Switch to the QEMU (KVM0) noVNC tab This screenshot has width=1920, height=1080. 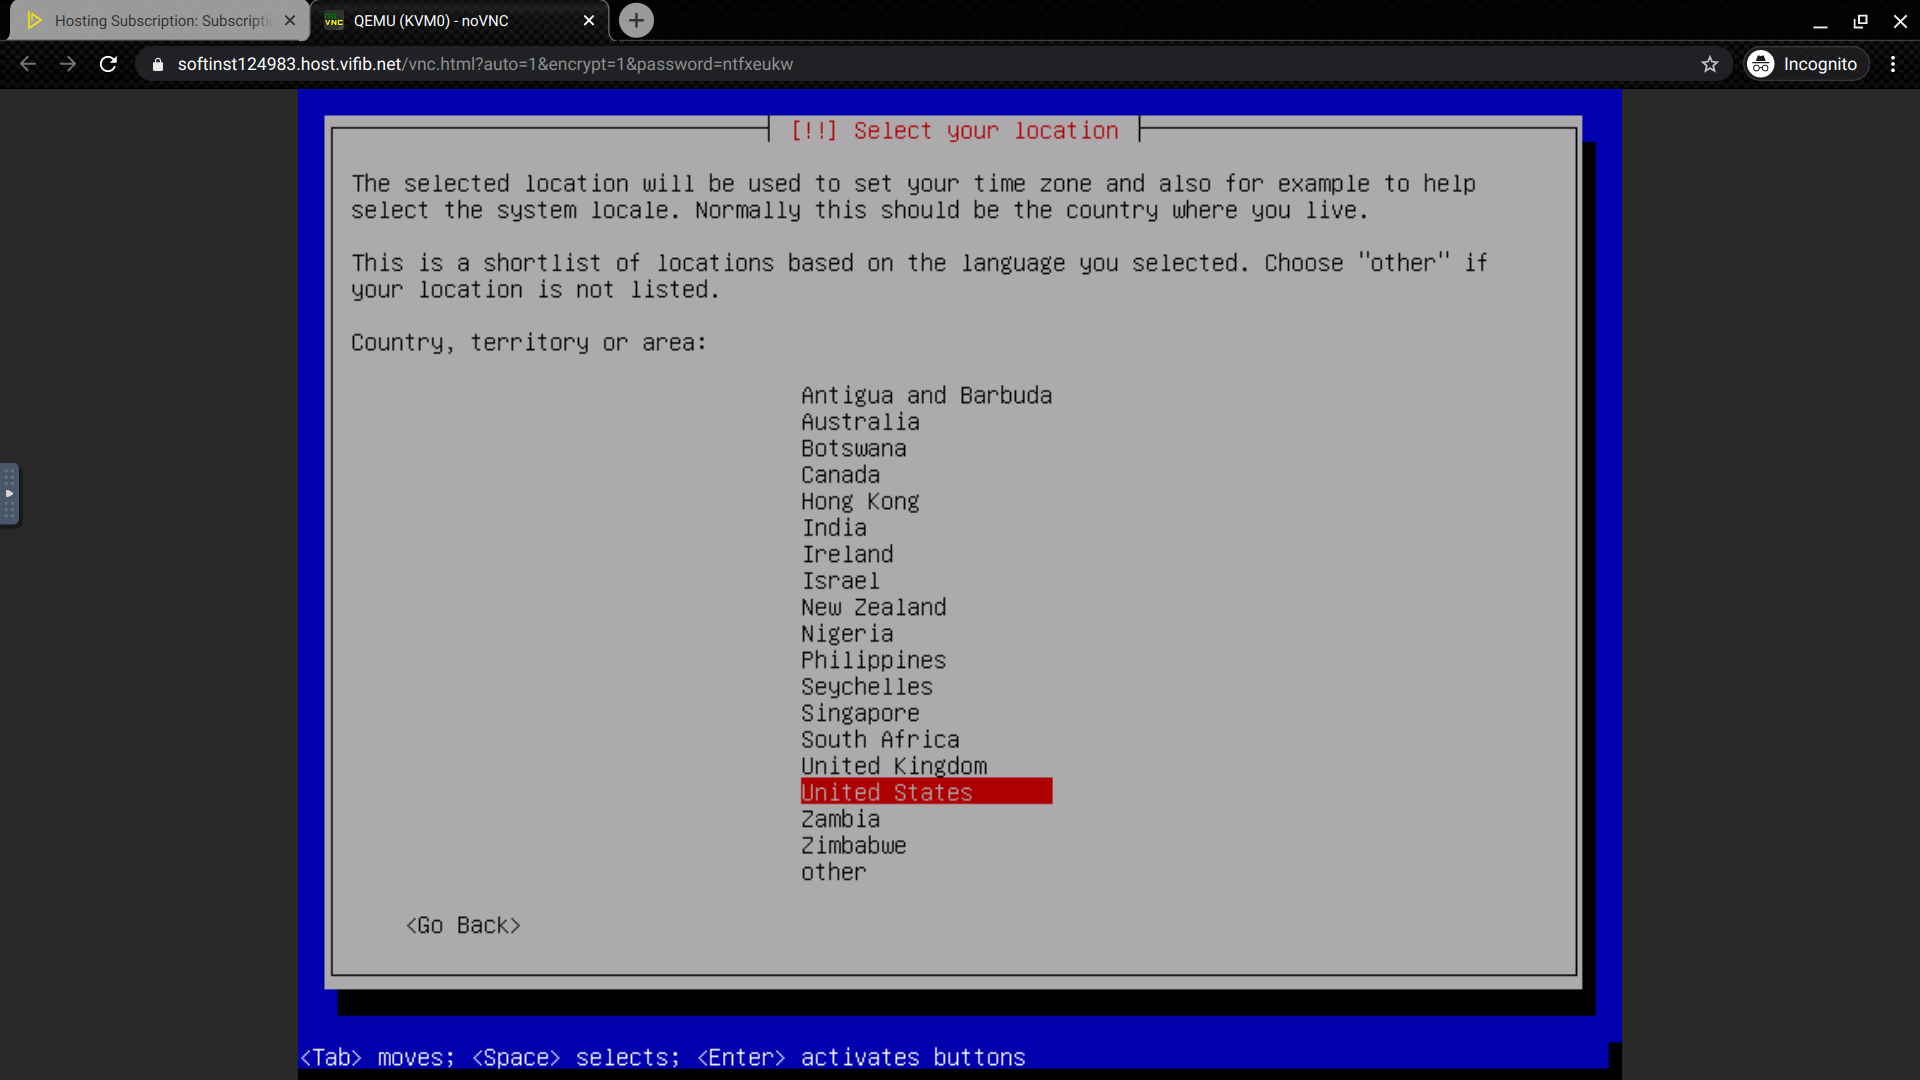[x=460, y=20]
